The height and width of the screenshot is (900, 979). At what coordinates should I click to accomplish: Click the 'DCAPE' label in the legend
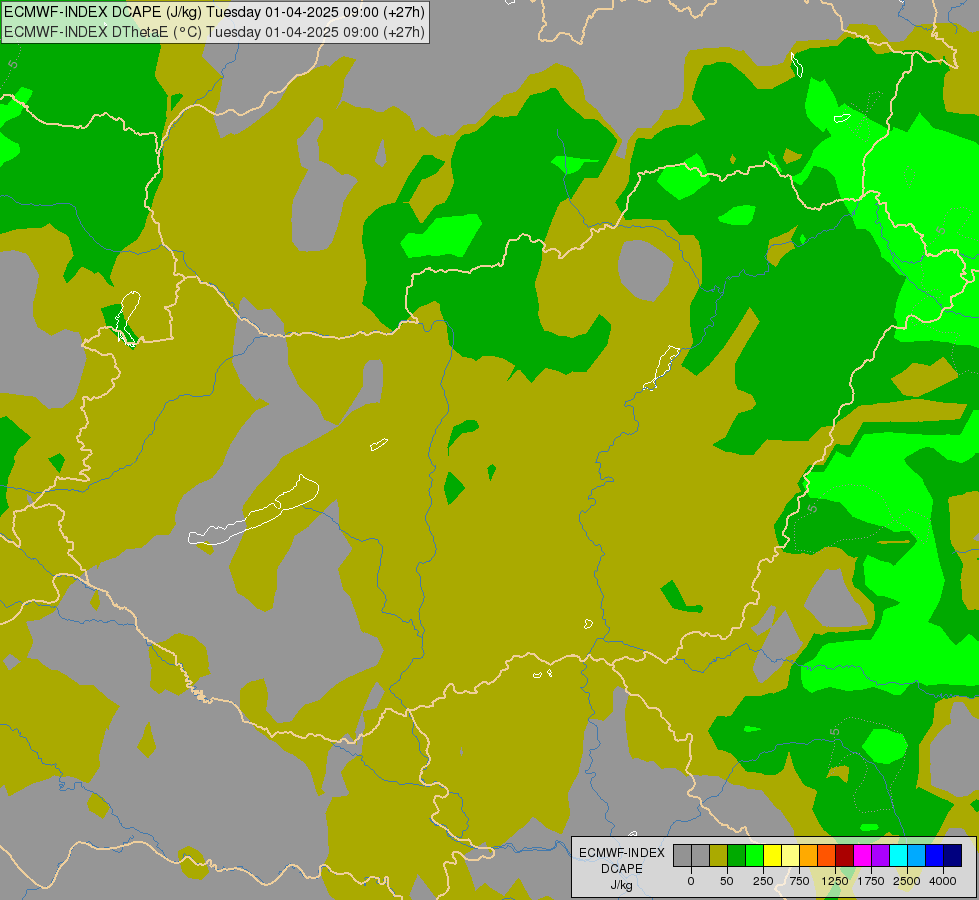tap(622, 869)
